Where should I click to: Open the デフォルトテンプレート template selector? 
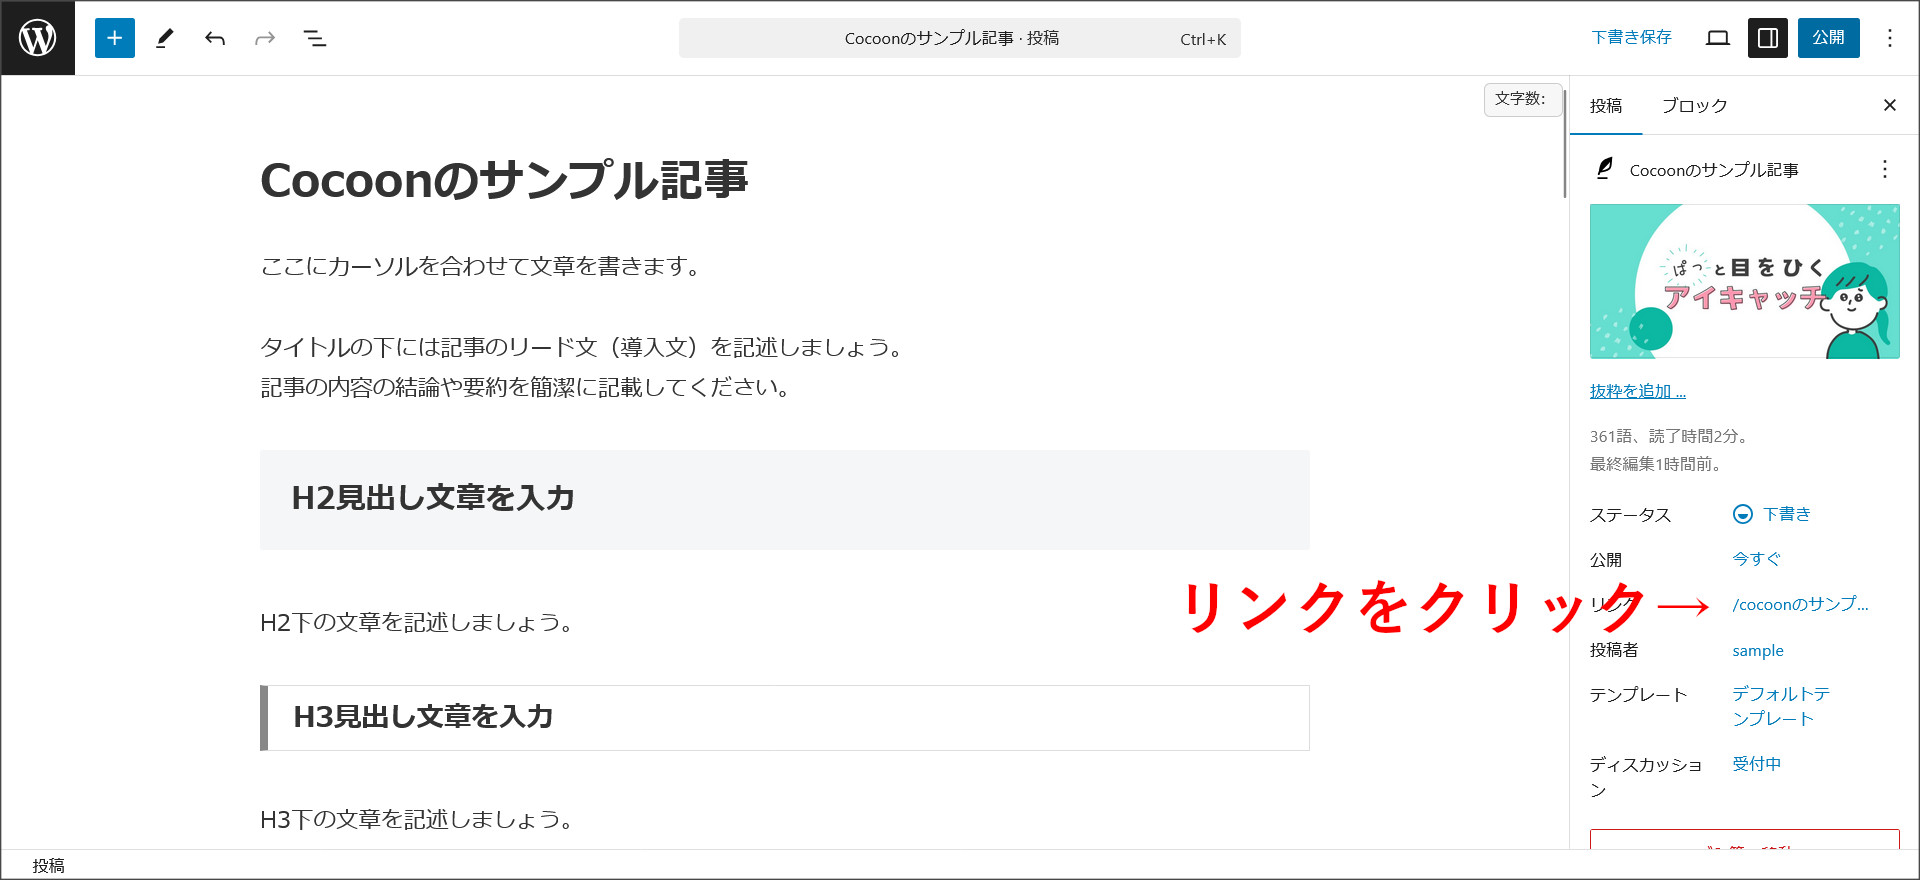[x=1781, y=706]
